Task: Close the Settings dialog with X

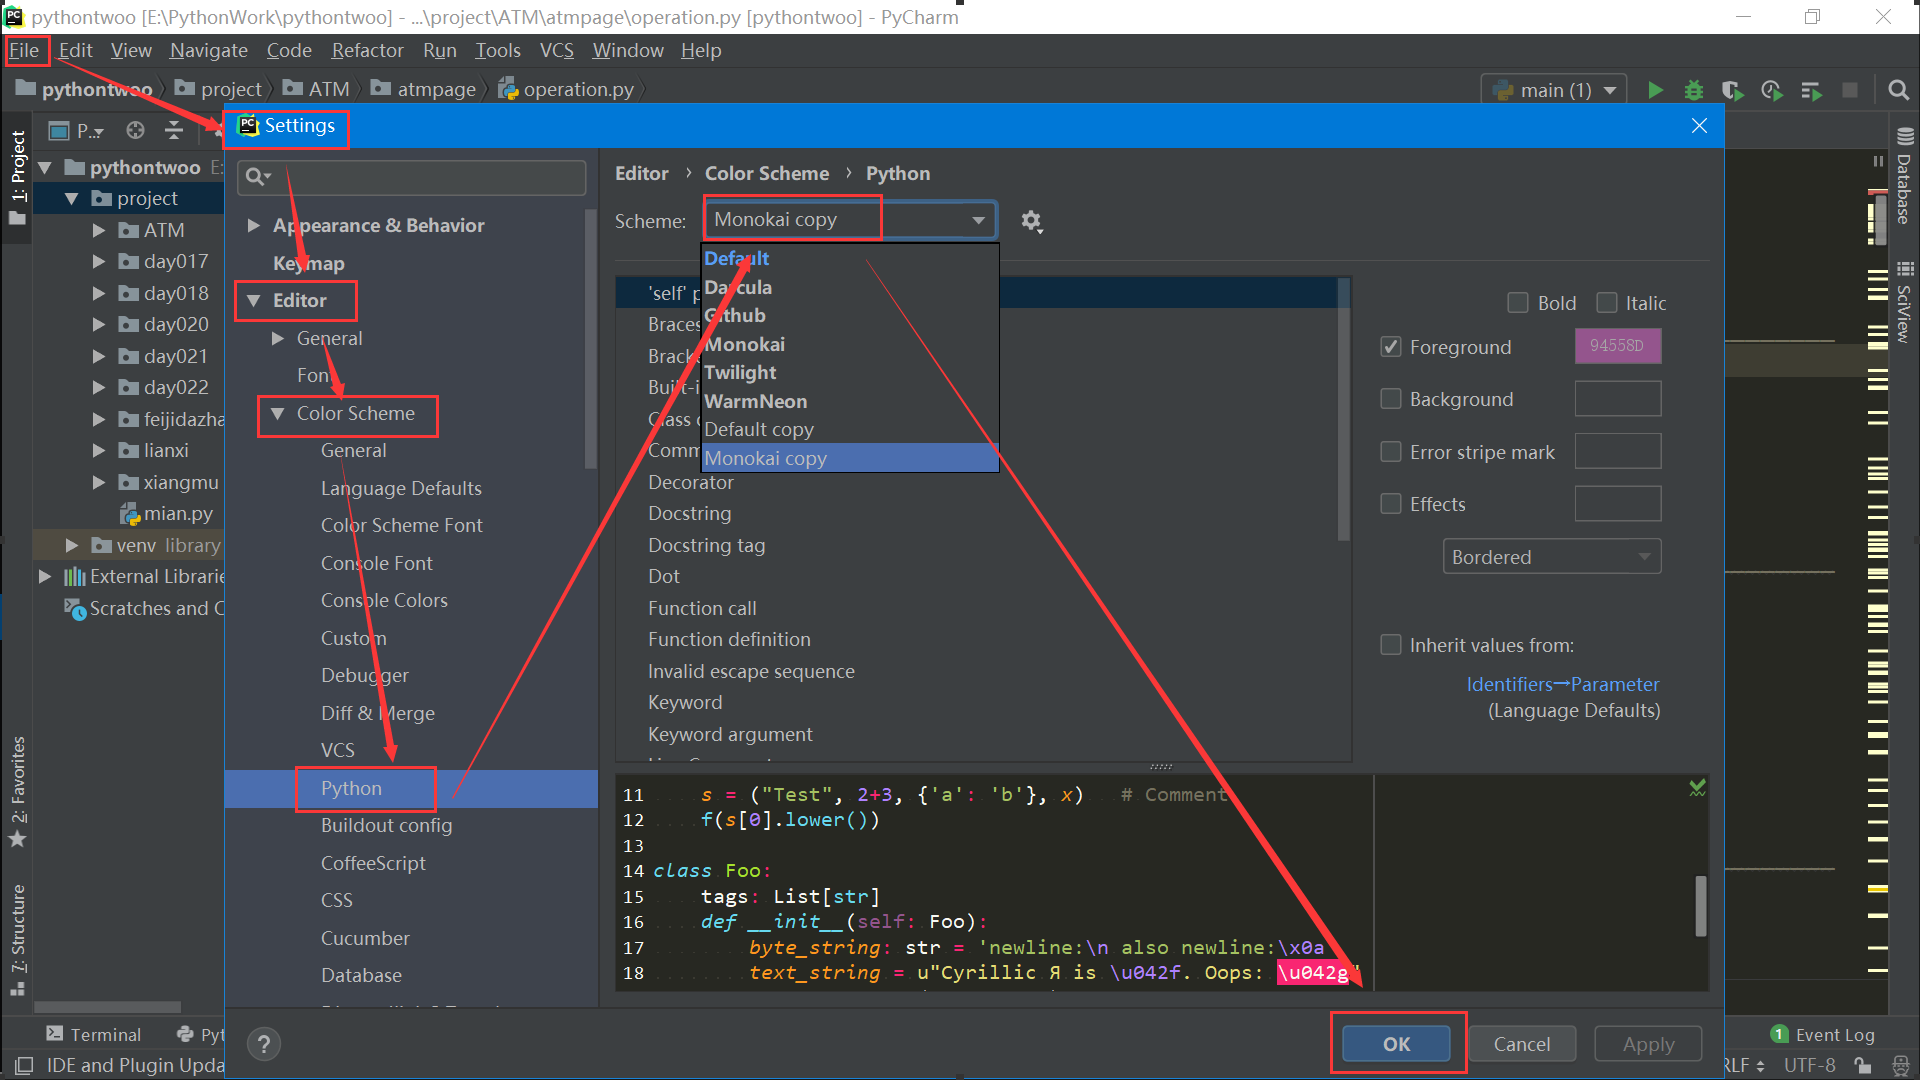Action: tap(1699, 126)
